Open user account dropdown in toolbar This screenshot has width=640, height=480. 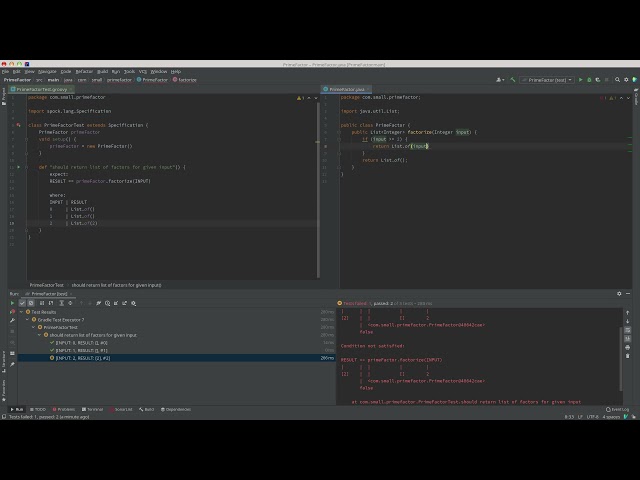[500, 80]
